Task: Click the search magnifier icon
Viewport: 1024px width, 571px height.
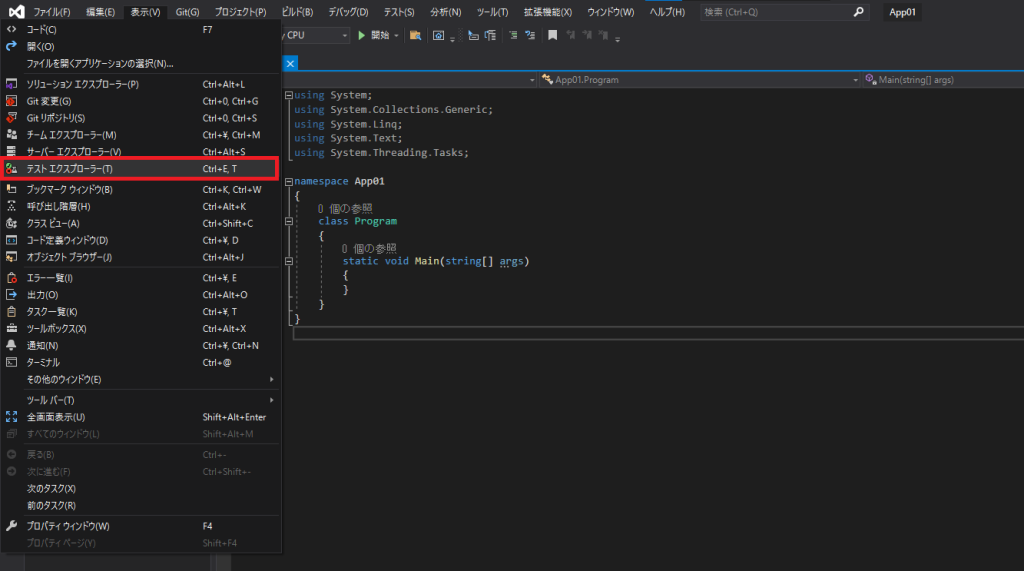Action: click(858, 12)
